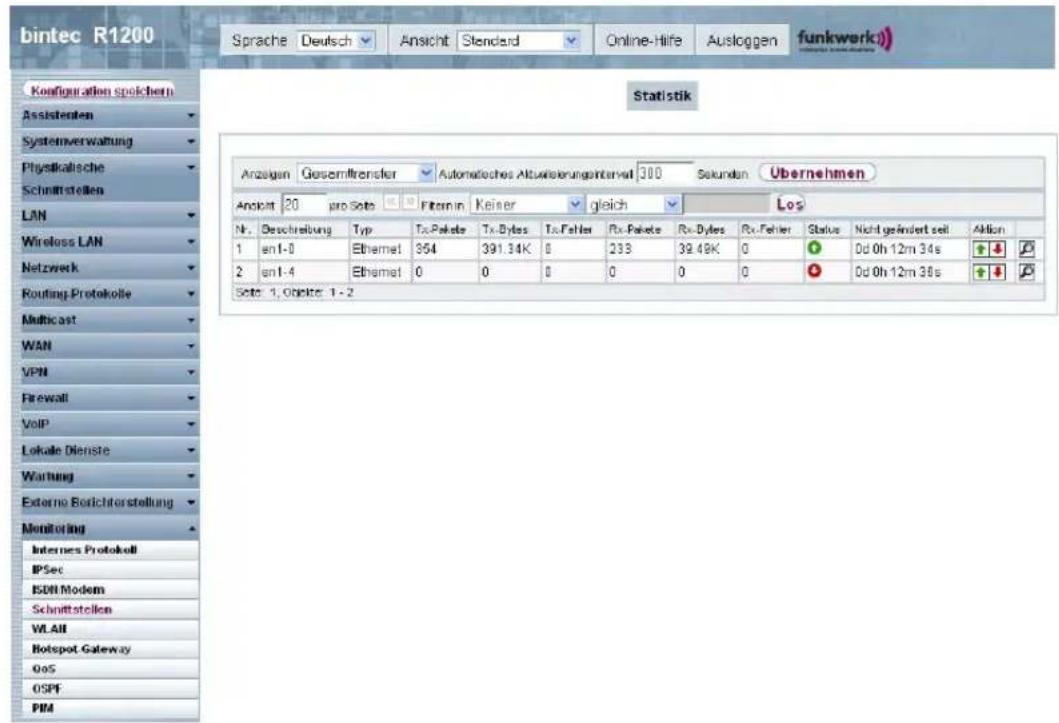Expand the Assistenten menu

tap(105, 115)
